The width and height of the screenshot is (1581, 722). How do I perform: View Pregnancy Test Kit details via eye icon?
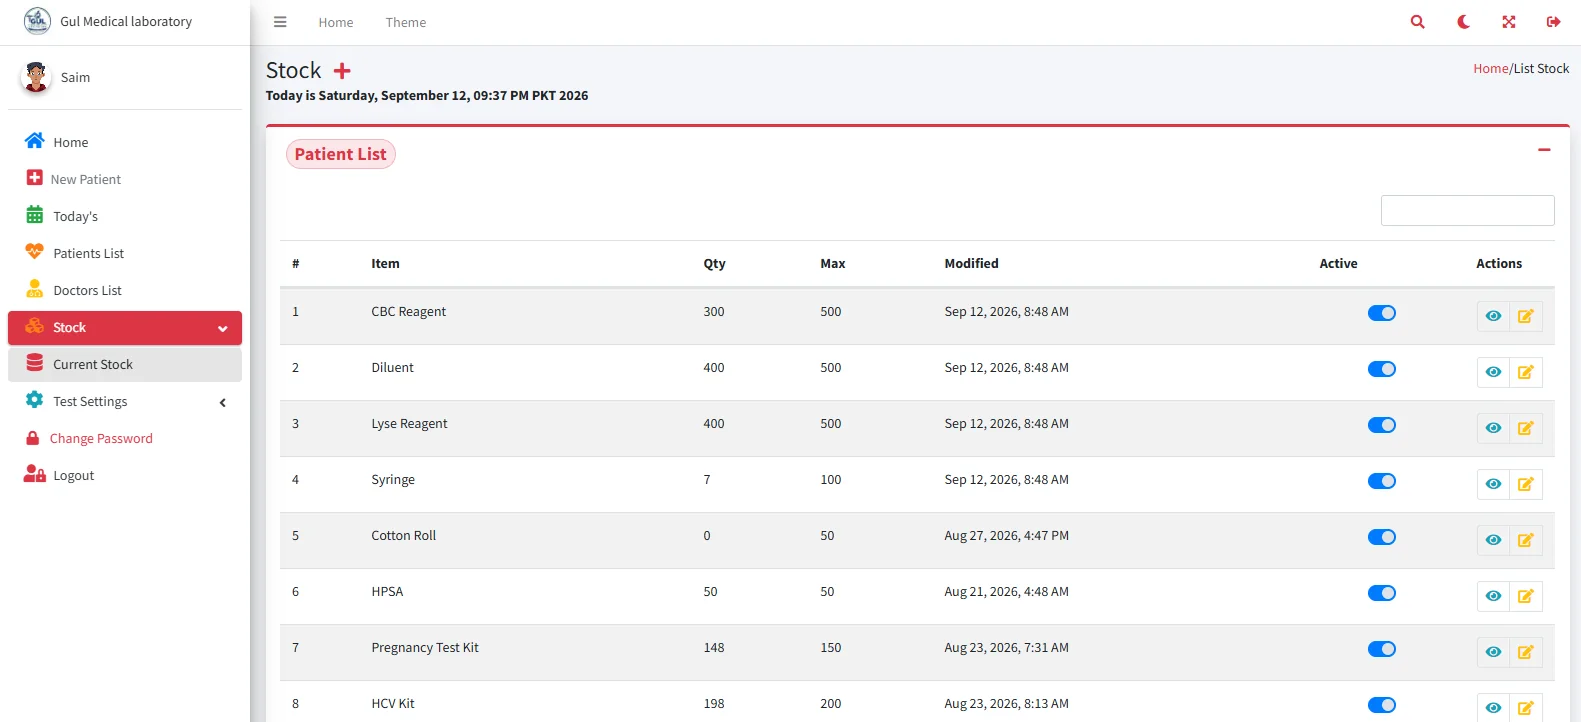[1493, 652]
